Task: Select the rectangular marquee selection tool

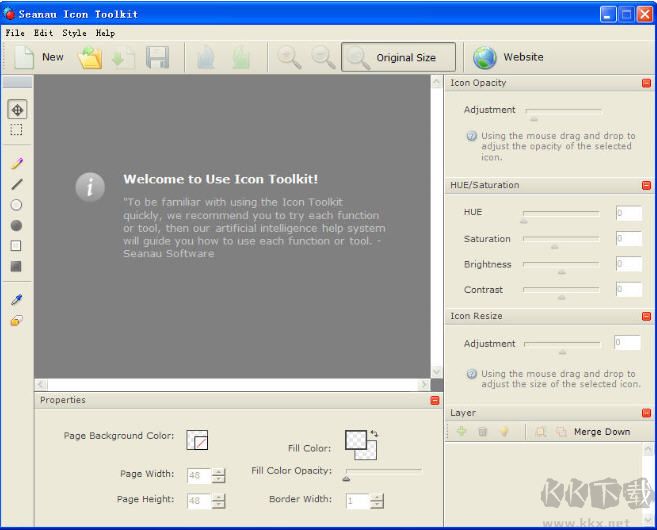Action: click(x=16, y=130)
